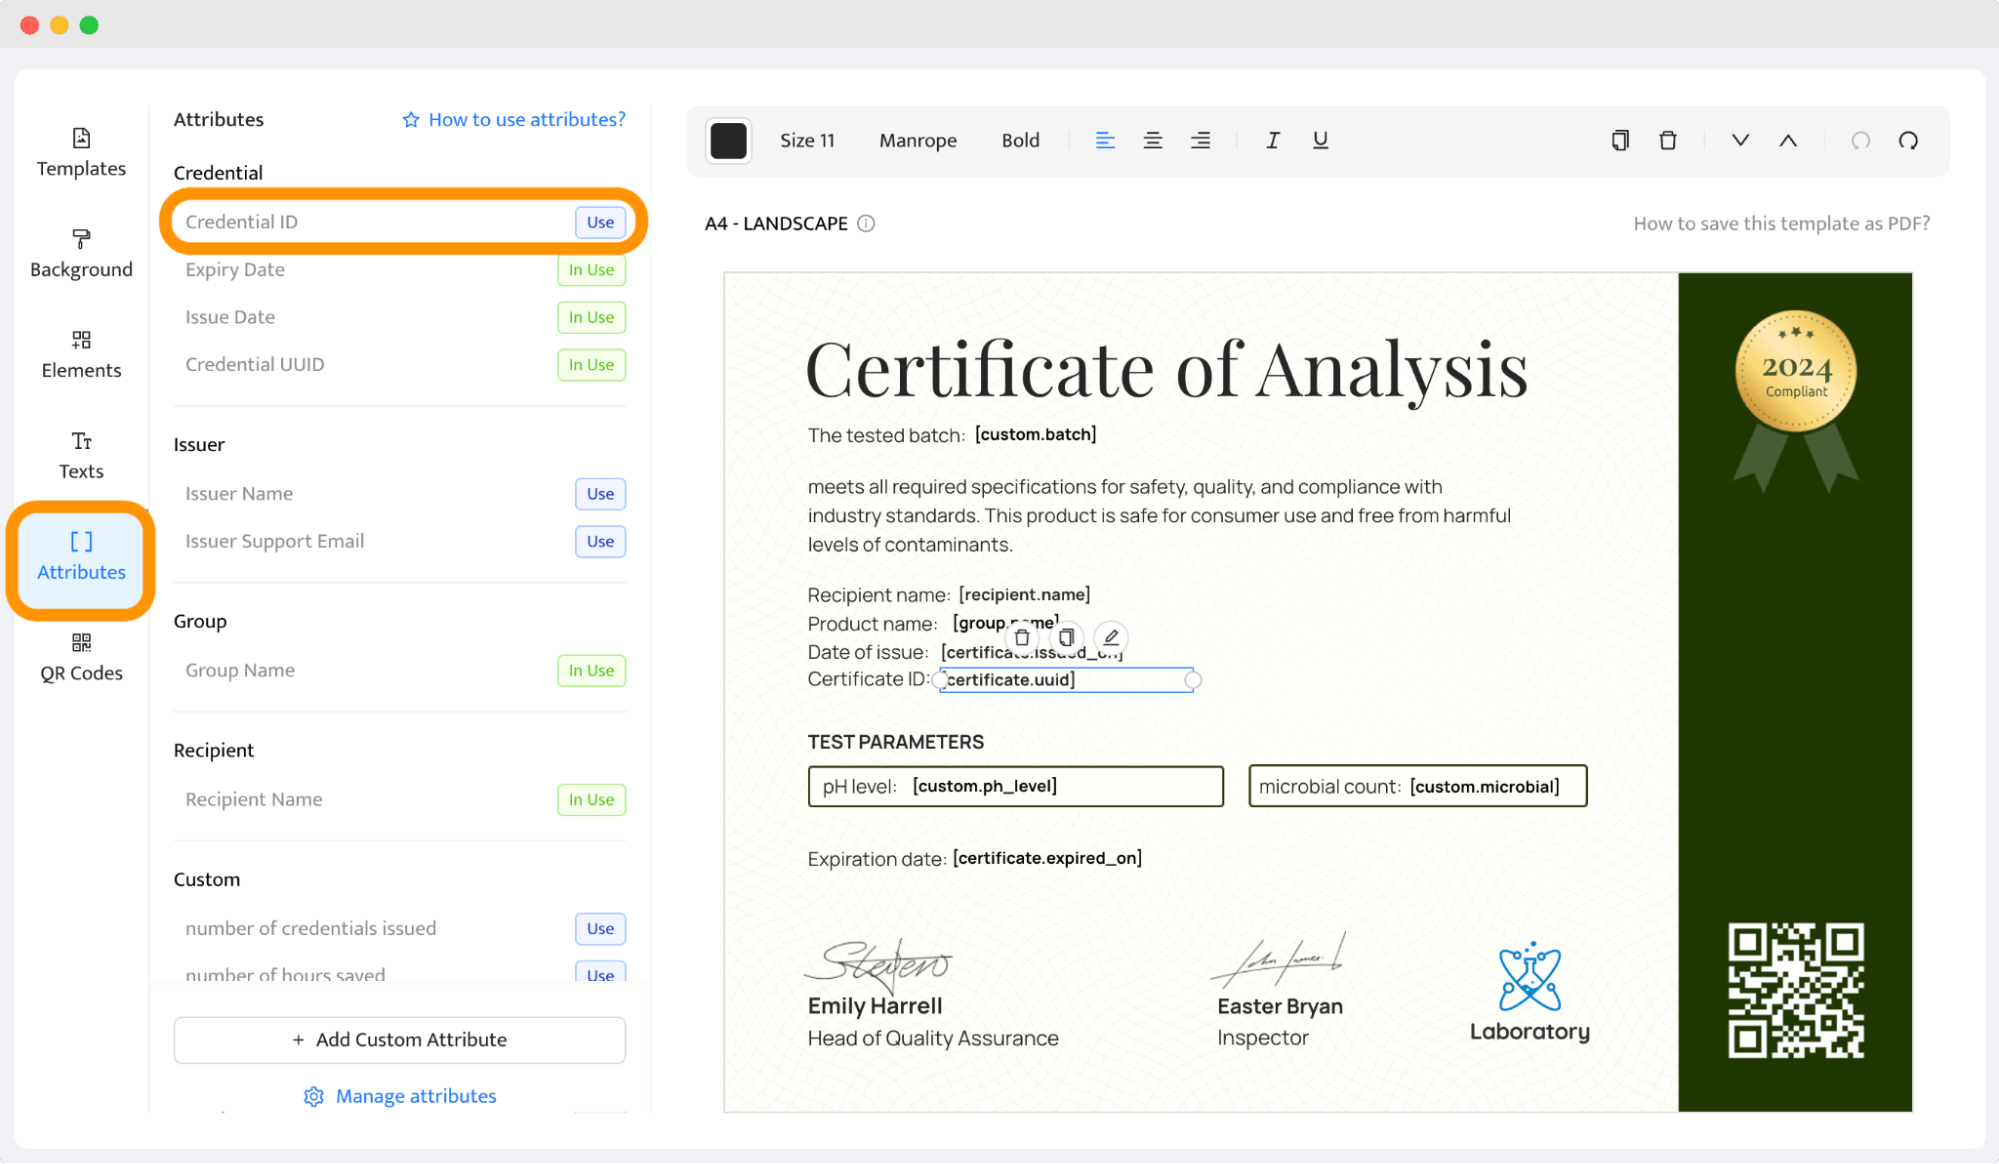
Task: Select the Certificate of Analysis title
Action: [1166, 371]
